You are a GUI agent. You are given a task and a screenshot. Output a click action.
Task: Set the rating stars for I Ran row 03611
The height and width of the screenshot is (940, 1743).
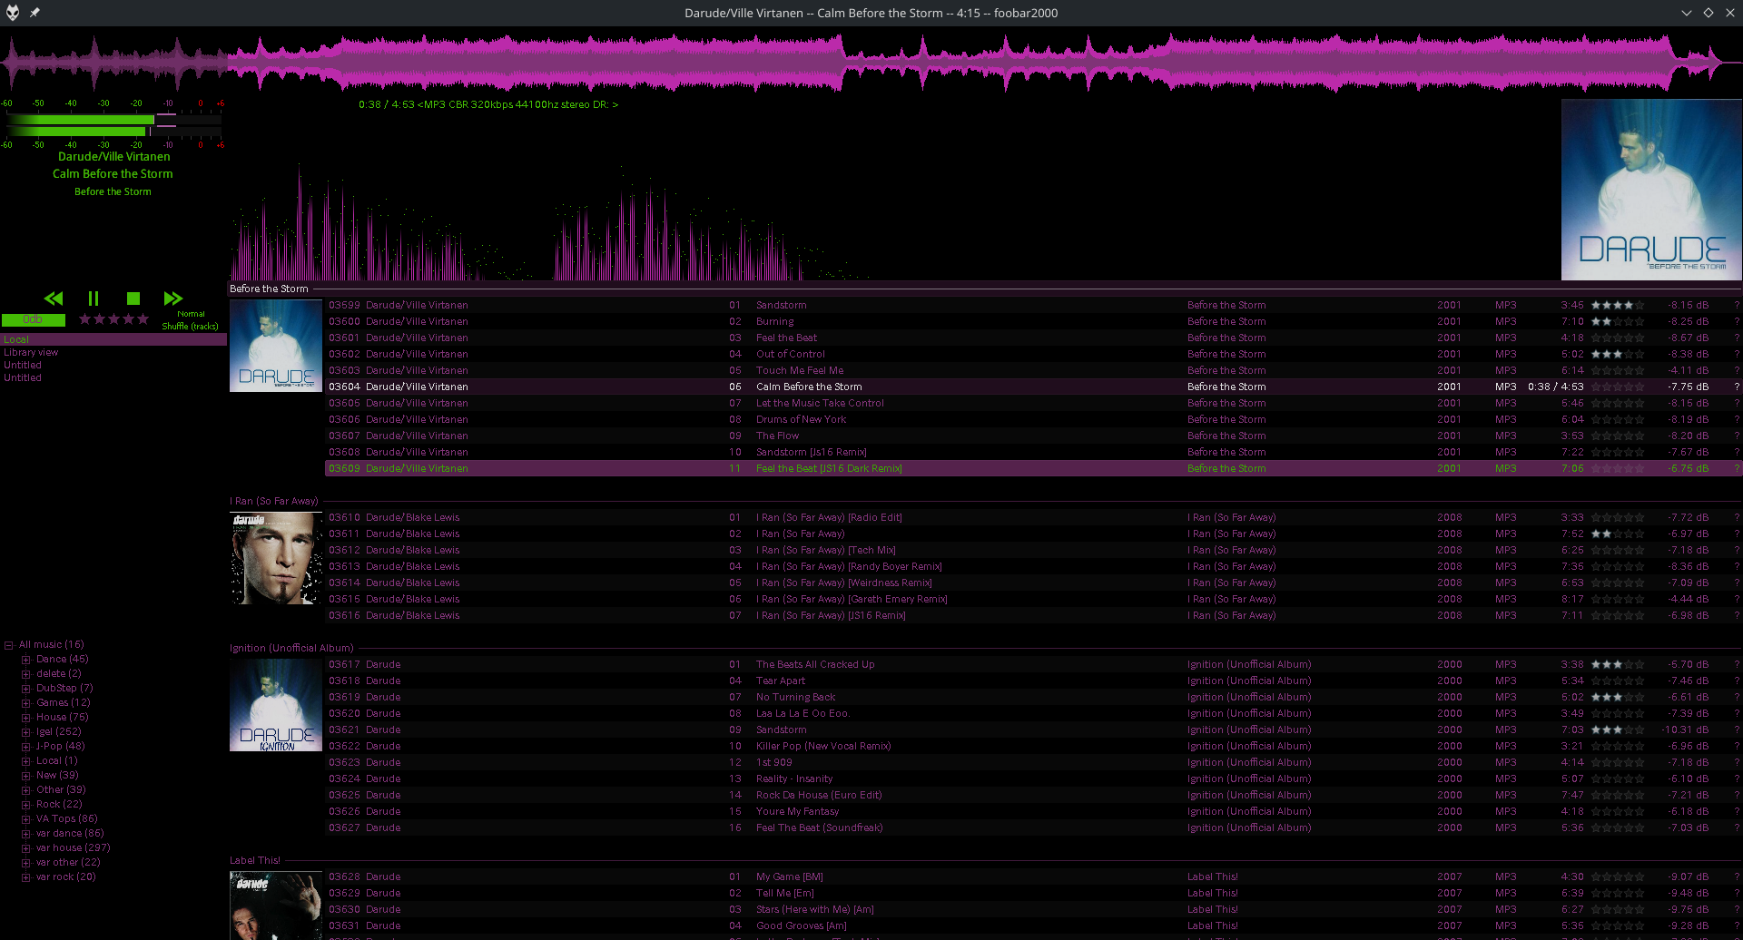tap(1617, 534)
